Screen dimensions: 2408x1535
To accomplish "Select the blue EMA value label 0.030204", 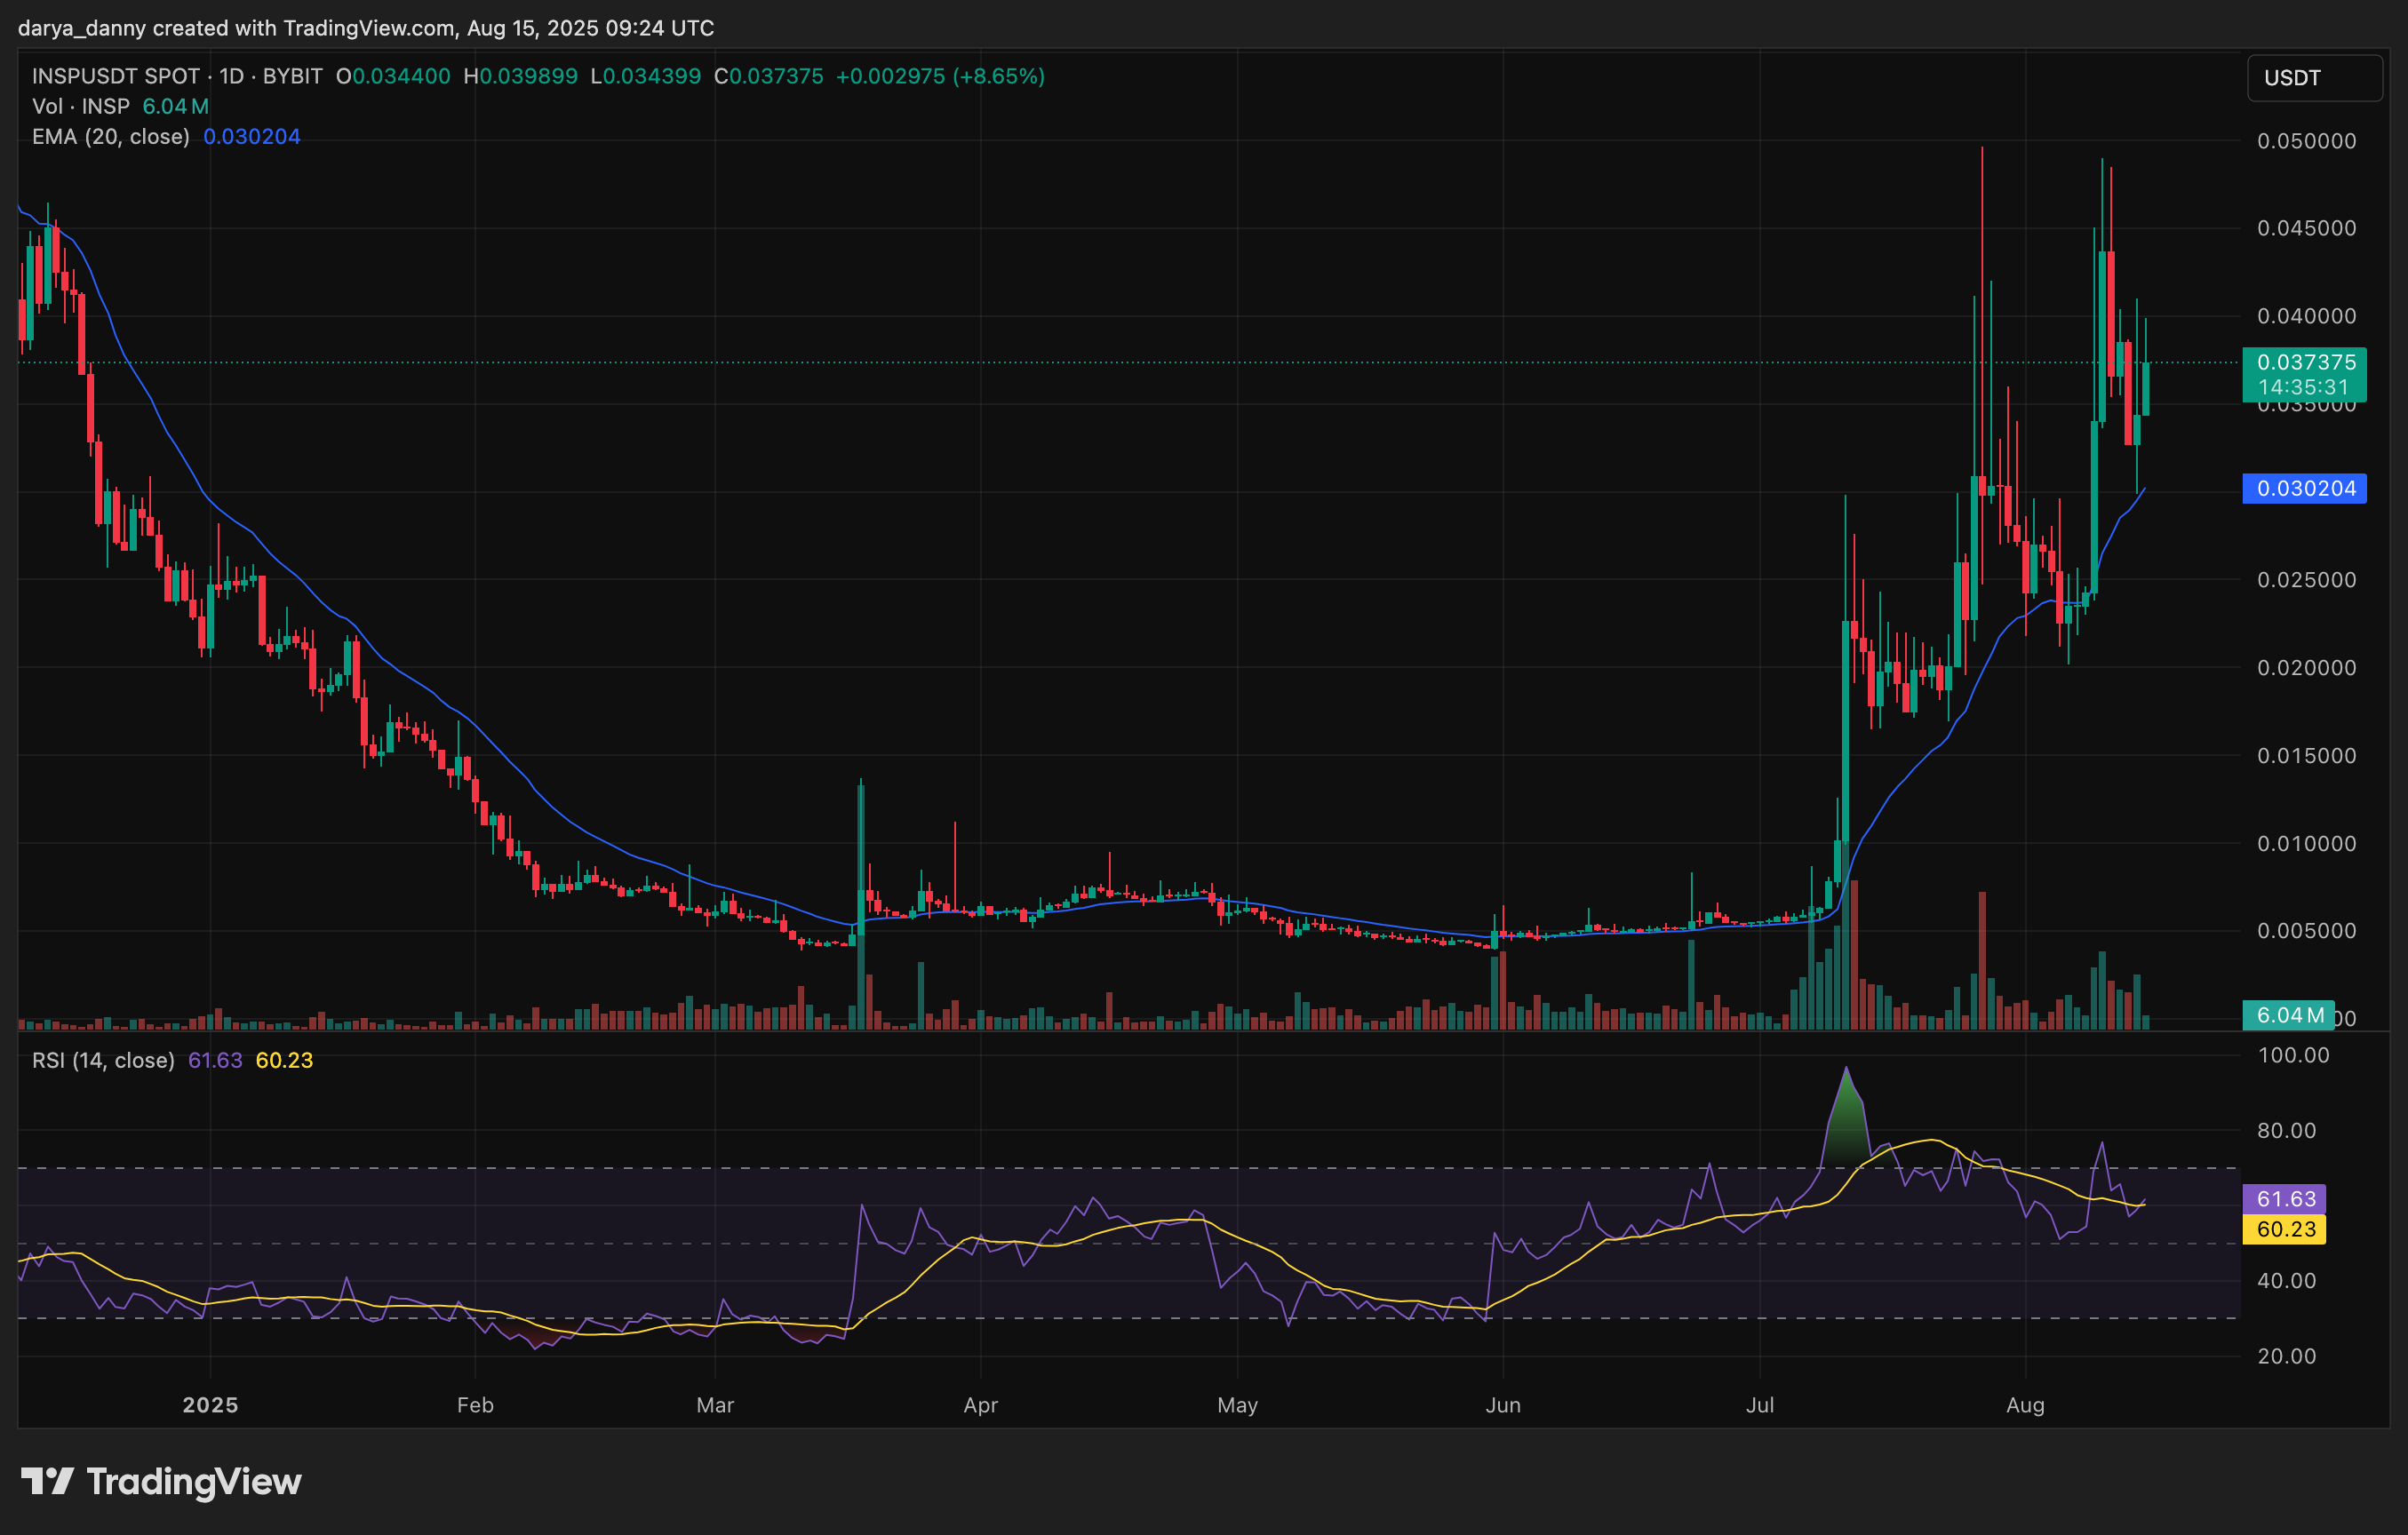I will 2305,488.
